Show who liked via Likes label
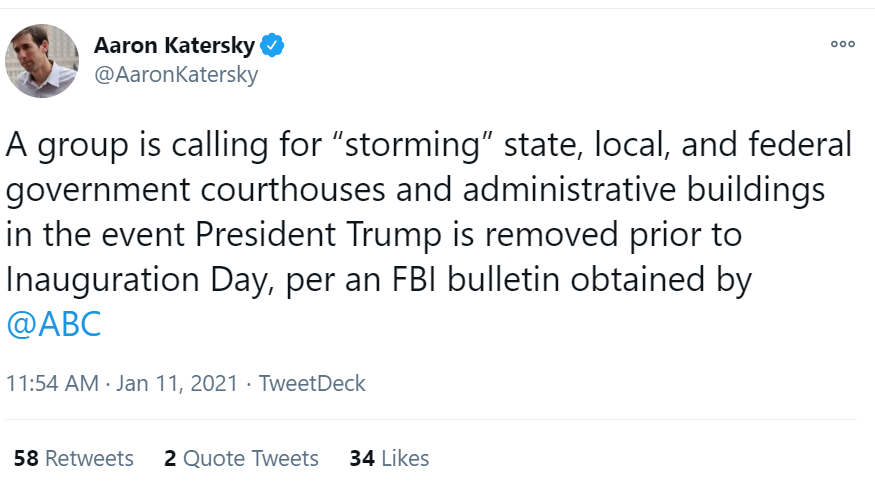This screenshot has width=875, height=494. (x=405, y=459)
